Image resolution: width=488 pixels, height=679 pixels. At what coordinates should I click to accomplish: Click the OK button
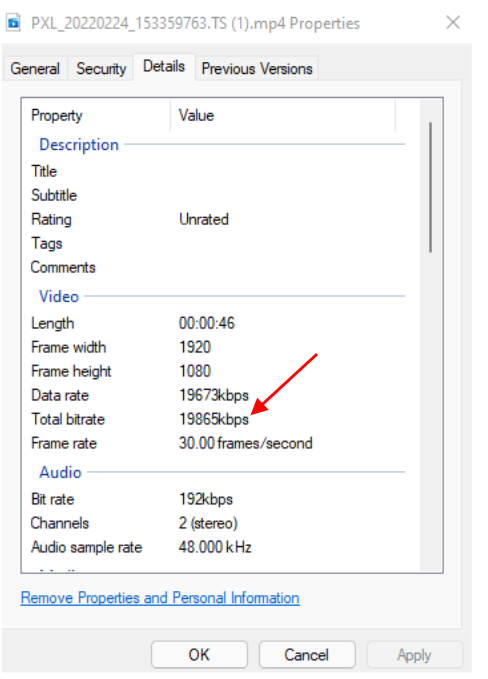199,654
